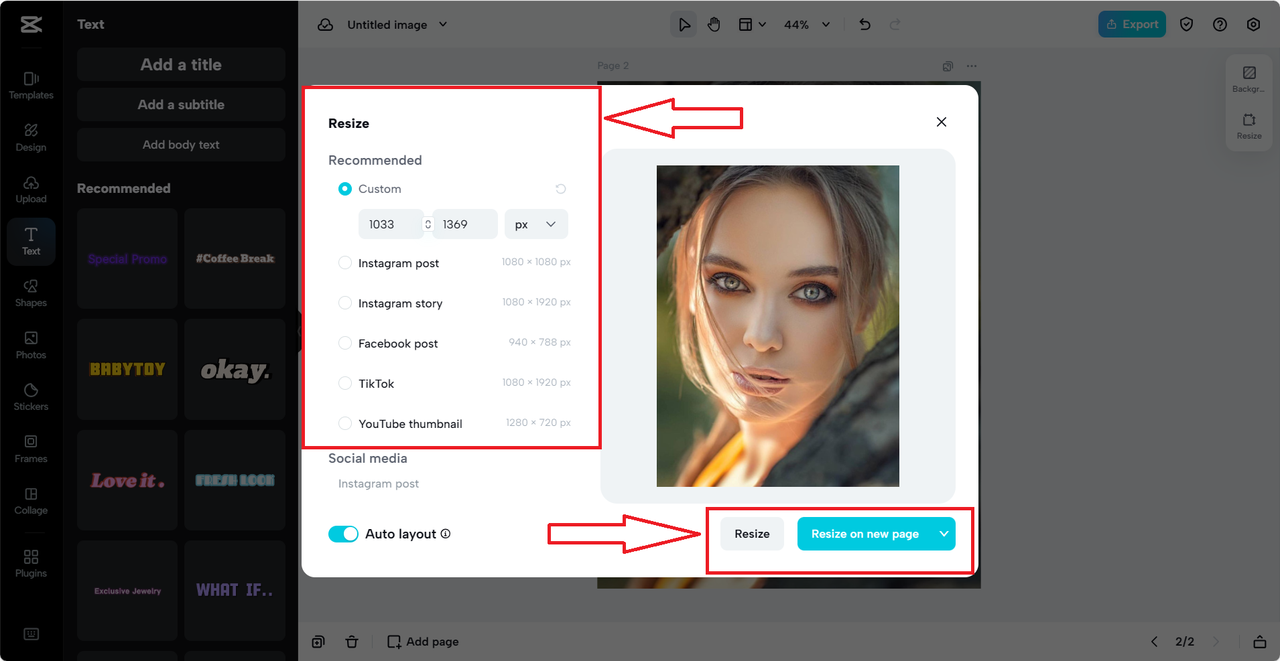This screenshot has width=1280, height=661.
Task: Open the 44% zoom level dropdown
Action: [806, 25]
